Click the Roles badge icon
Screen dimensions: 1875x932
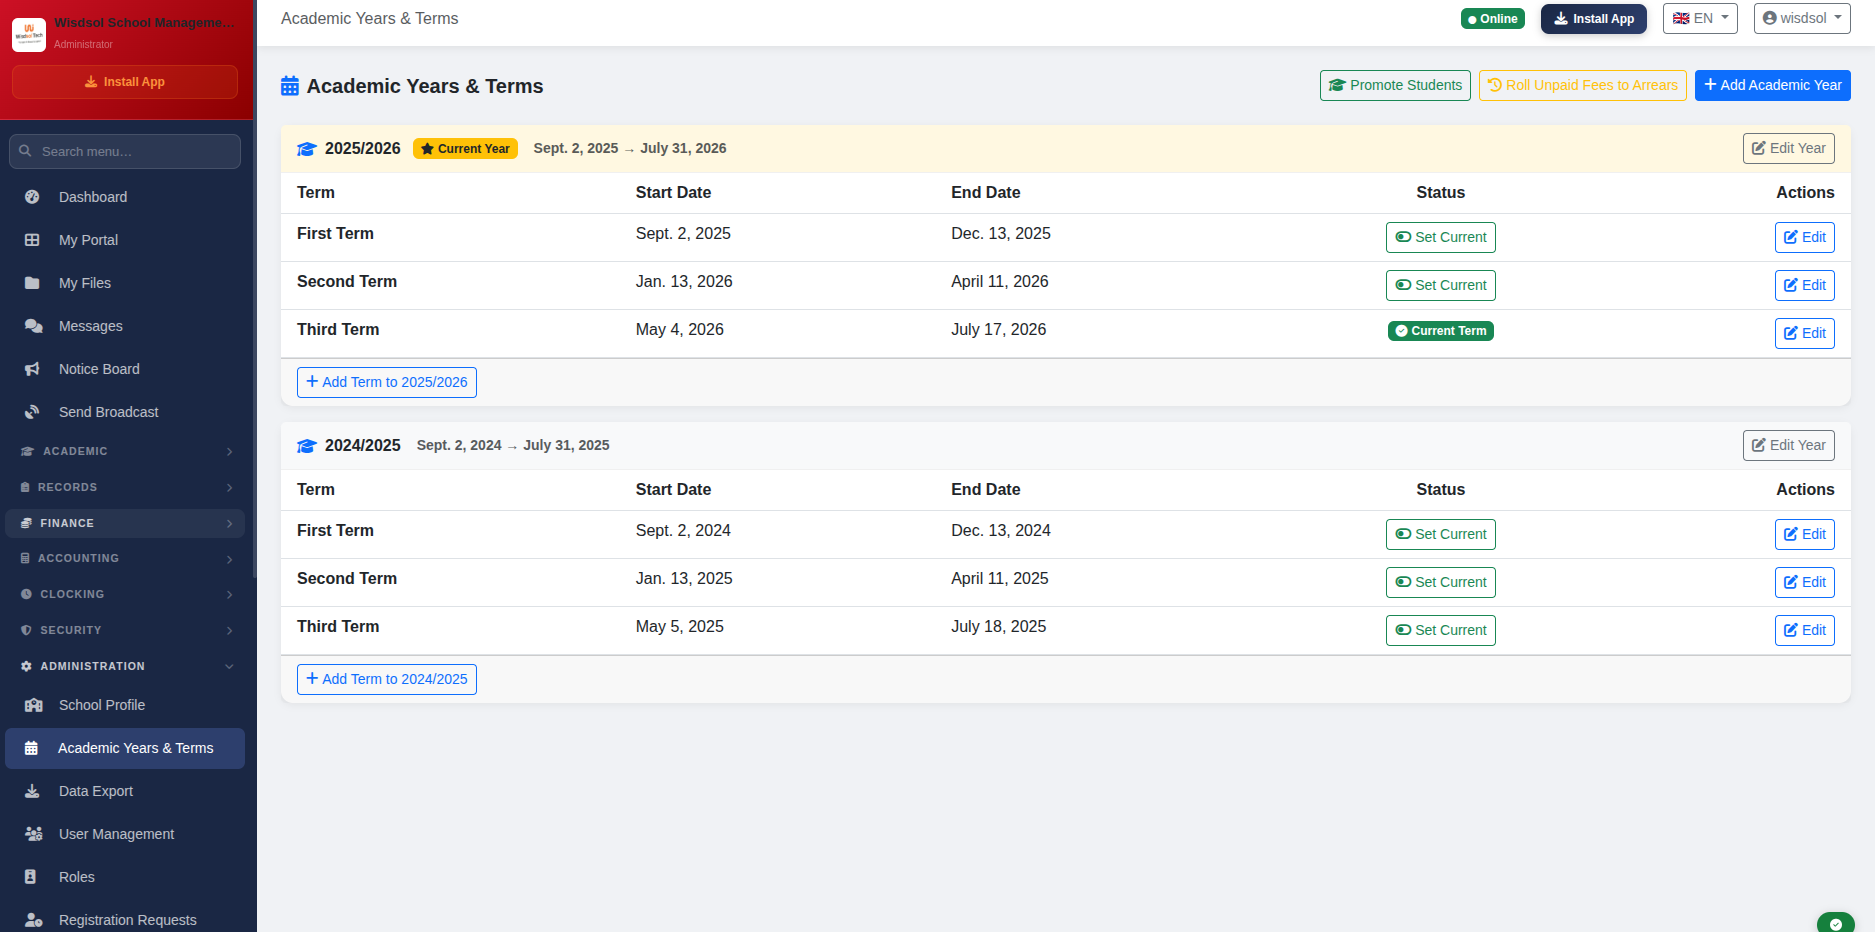(x=30, y=877)
